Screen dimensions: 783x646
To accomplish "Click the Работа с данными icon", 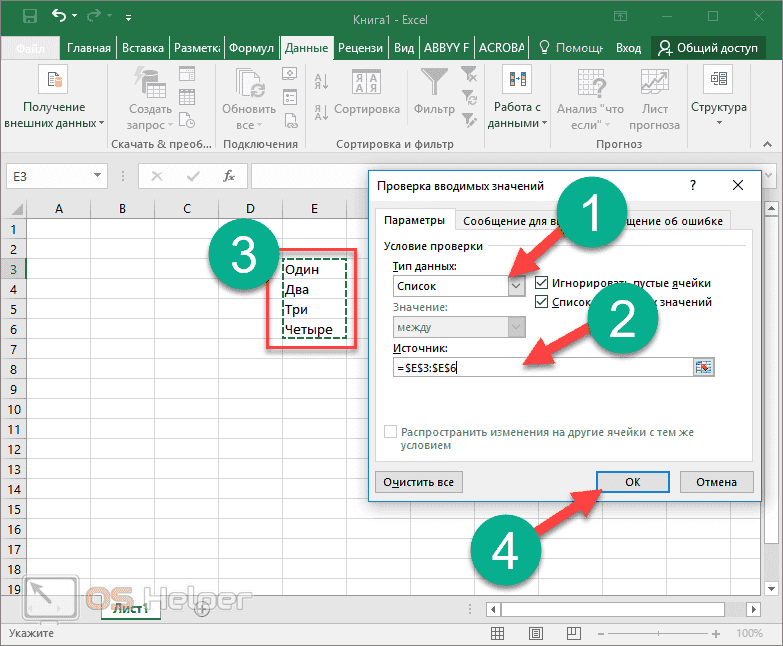I will point(517,80).
